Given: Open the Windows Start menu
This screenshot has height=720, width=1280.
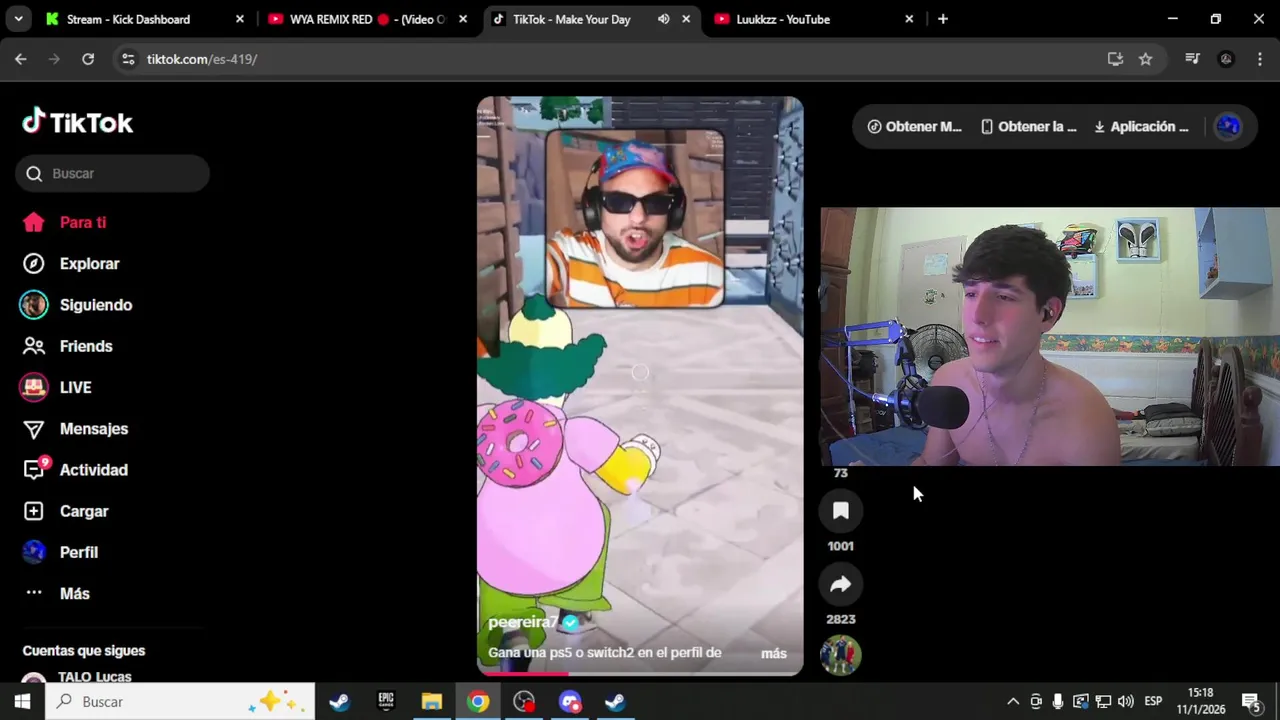Looking at the screenshot, I should (22, 702).
